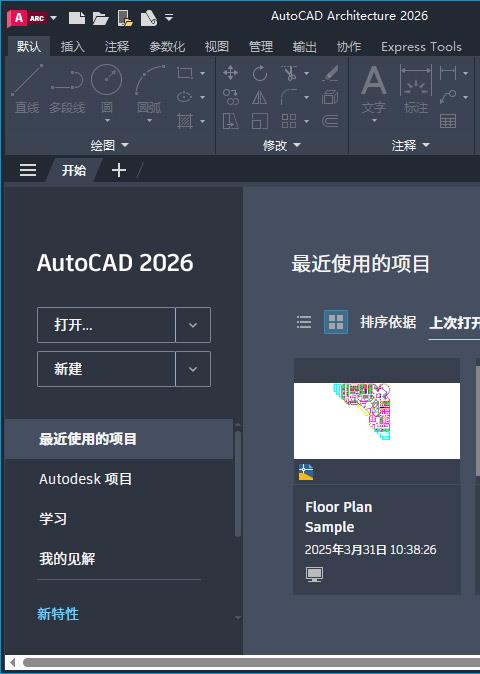Switch recent files to grid view
The height and width of the screenshot is (674, 480).
coord(336,322)
